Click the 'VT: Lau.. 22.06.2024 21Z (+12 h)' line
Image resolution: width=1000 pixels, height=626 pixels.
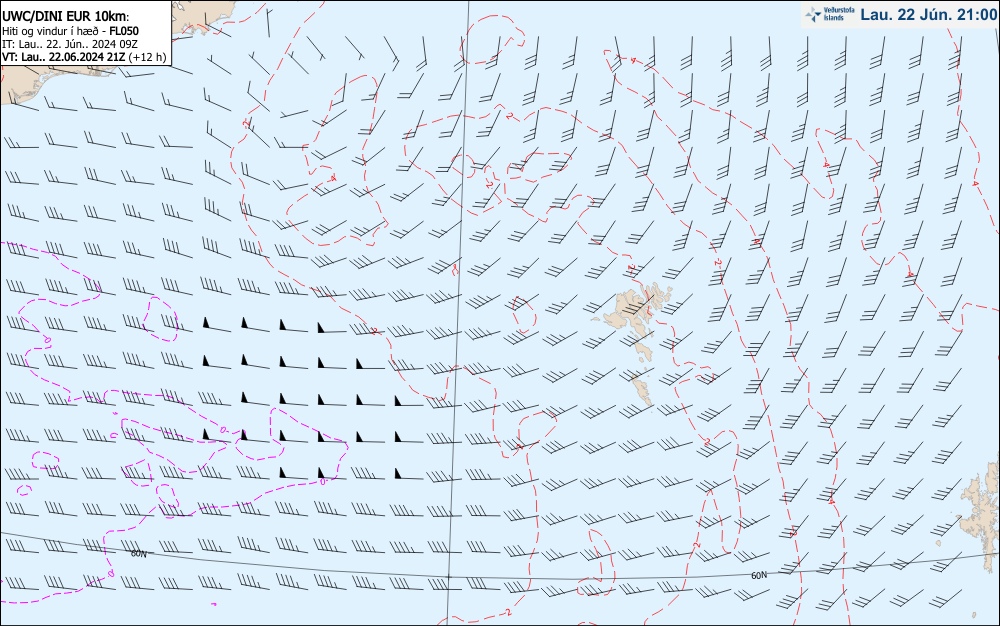pyautogui.click(x=84, y=57)
